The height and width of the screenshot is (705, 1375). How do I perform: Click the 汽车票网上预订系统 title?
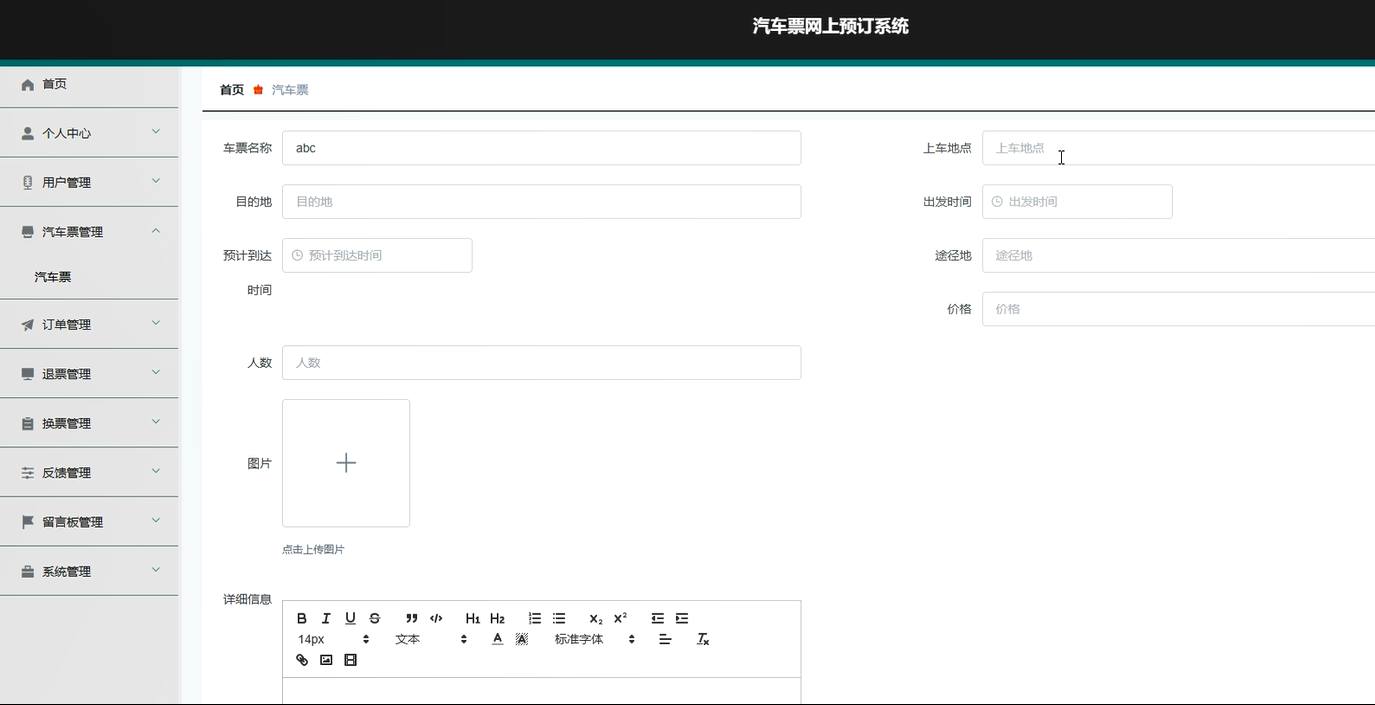click(831, 26)
